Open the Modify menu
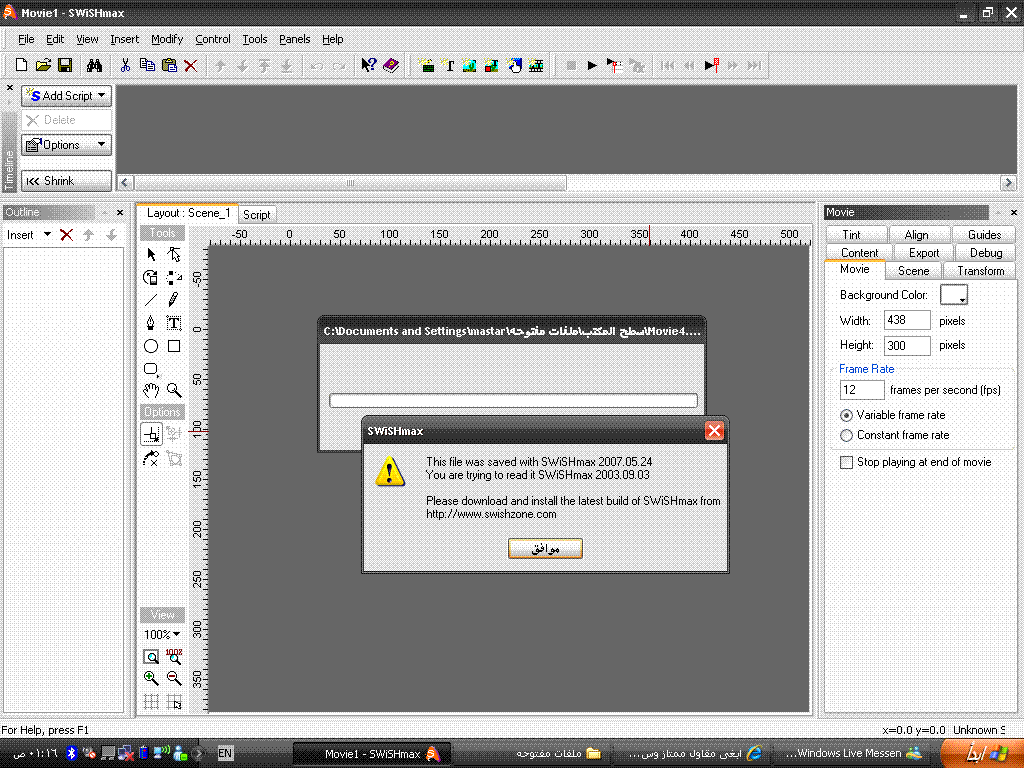1024x768 pixels. coord(167,39)
